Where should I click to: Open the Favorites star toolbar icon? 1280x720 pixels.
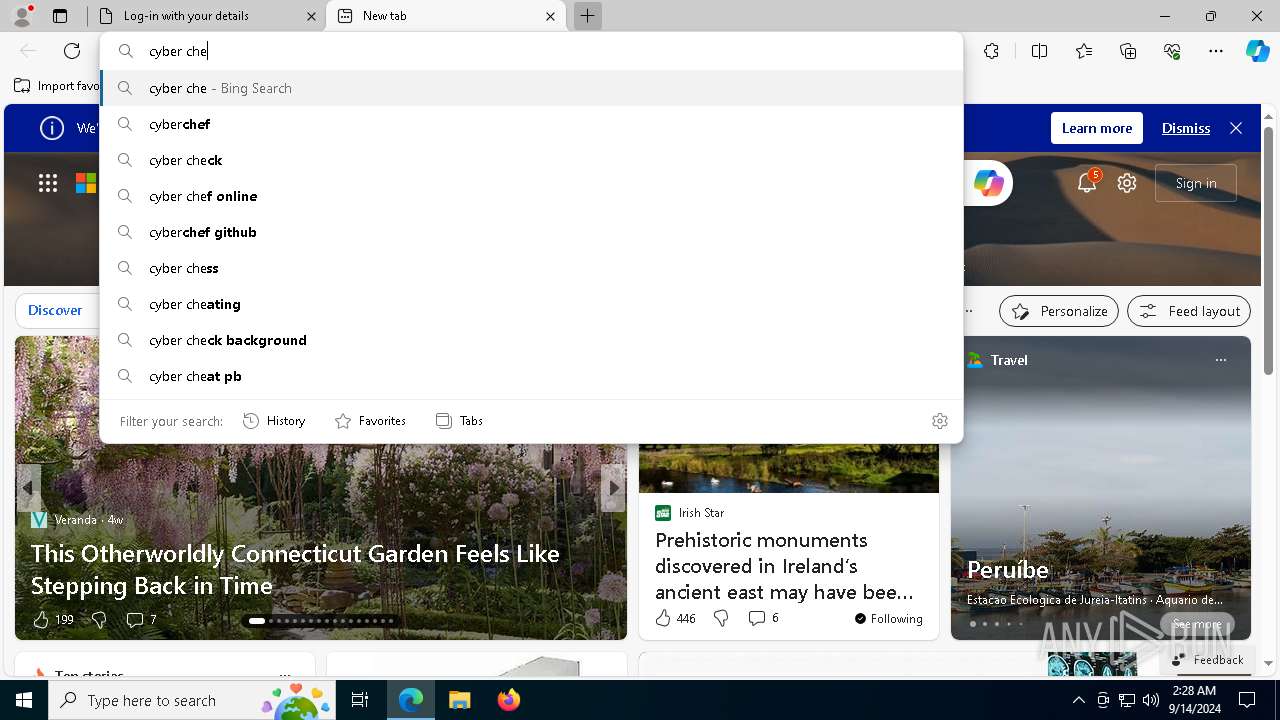click(1084, 51)
